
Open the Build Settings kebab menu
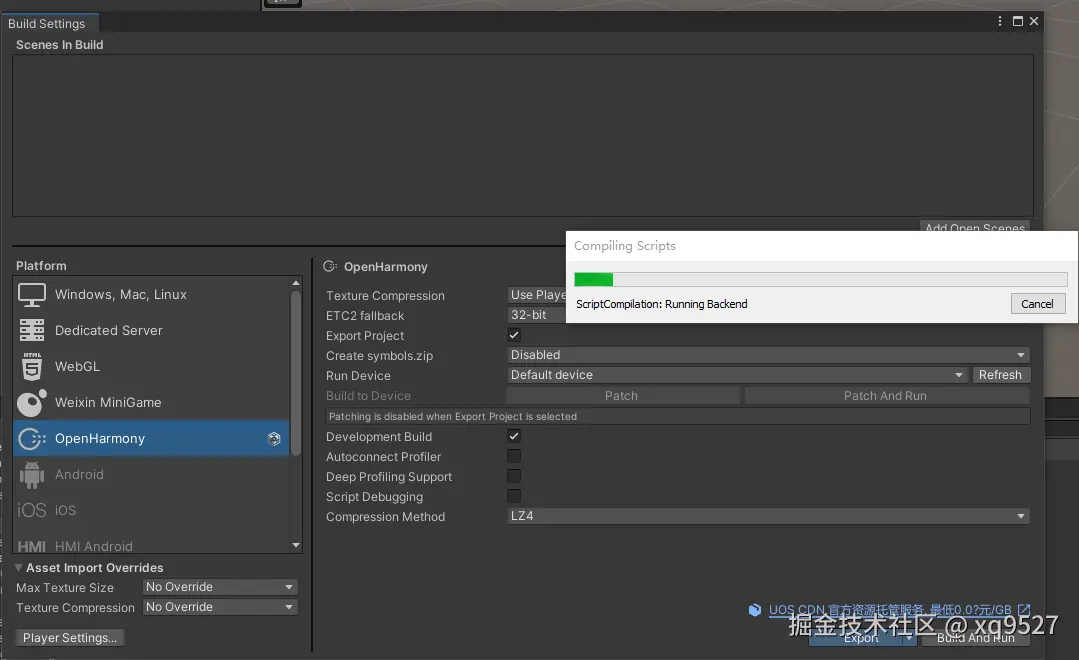1000,21
